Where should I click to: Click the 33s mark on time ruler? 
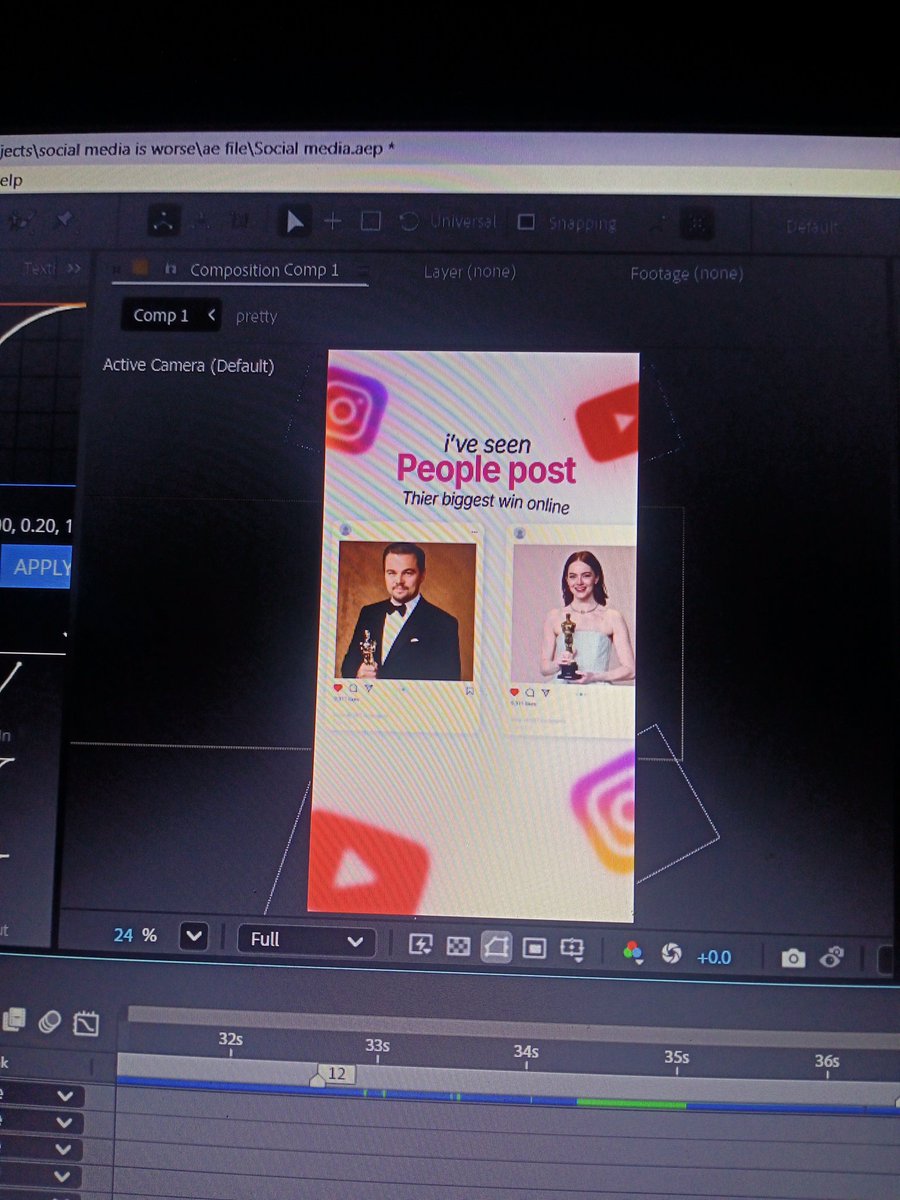(377, 1046)
